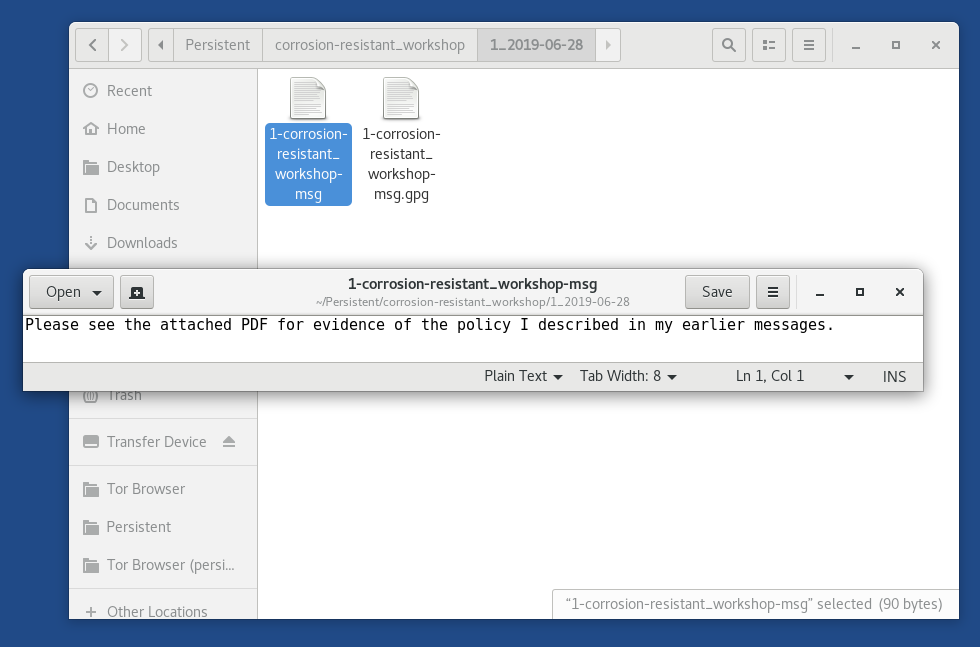Open the text editor hamburger menu
The height and width of the screenshot is (647, 980).
pyautogui.click(x=772, y=292)
